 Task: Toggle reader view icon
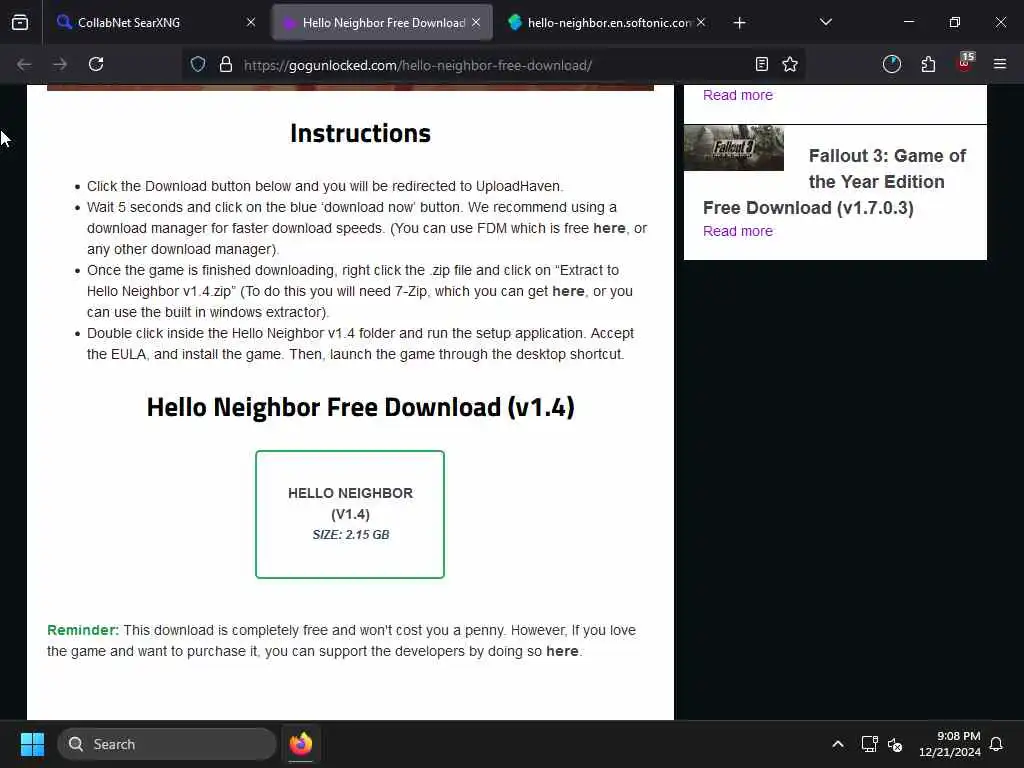tap(761, 64)
